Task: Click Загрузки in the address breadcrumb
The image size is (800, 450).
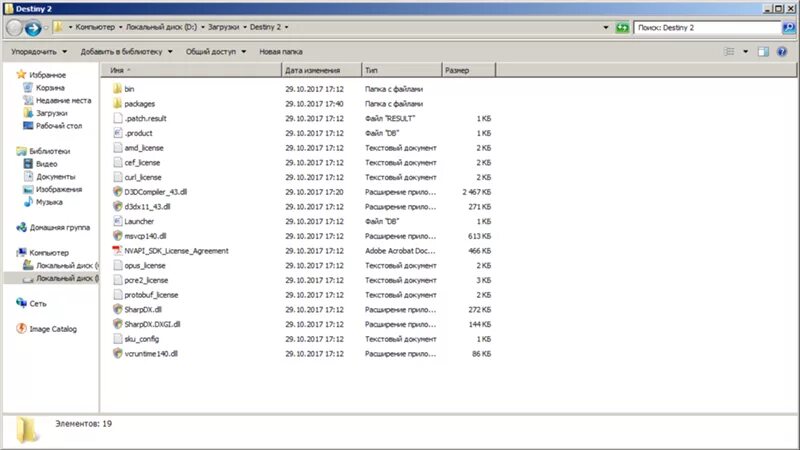Action: coord(223,27)
